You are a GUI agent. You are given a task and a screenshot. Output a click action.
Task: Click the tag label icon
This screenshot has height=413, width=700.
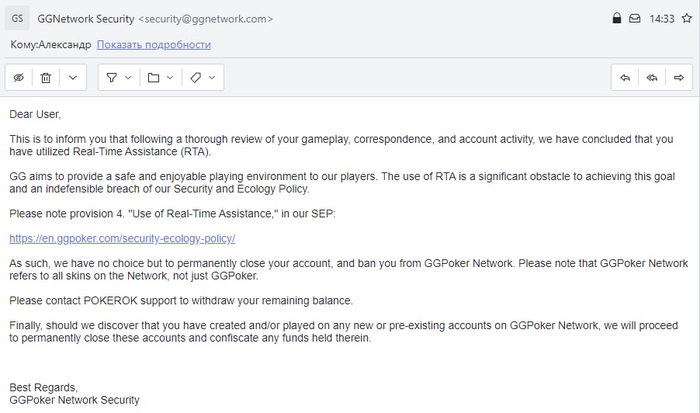[x=196, y=78]
